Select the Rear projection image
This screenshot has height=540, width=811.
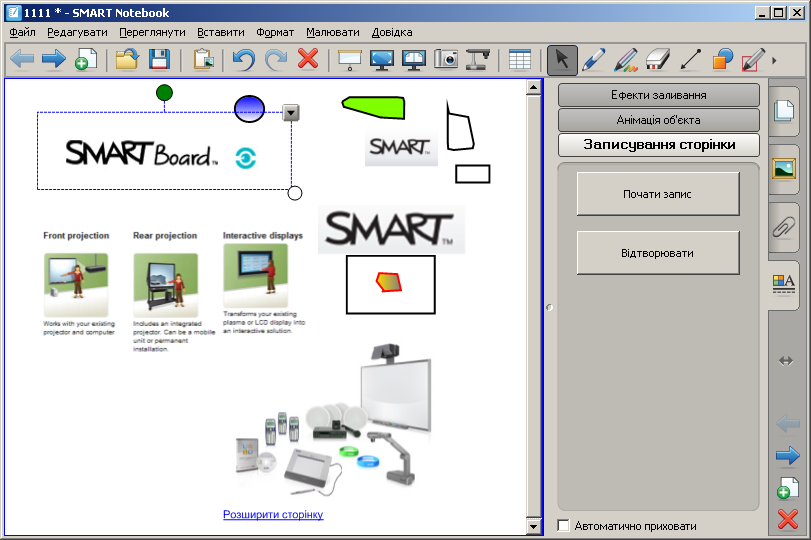pyautogui.click(x=166, y=284)
